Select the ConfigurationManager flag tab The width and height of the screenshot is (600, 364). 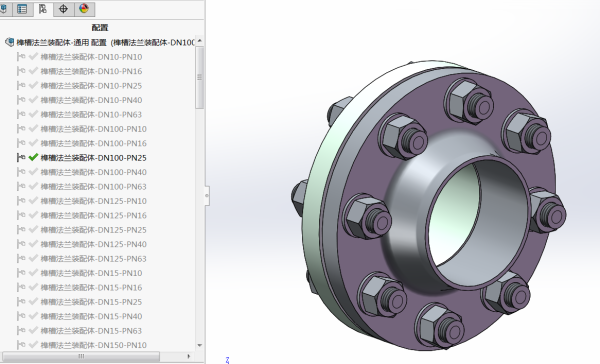(x=43, y=9)
